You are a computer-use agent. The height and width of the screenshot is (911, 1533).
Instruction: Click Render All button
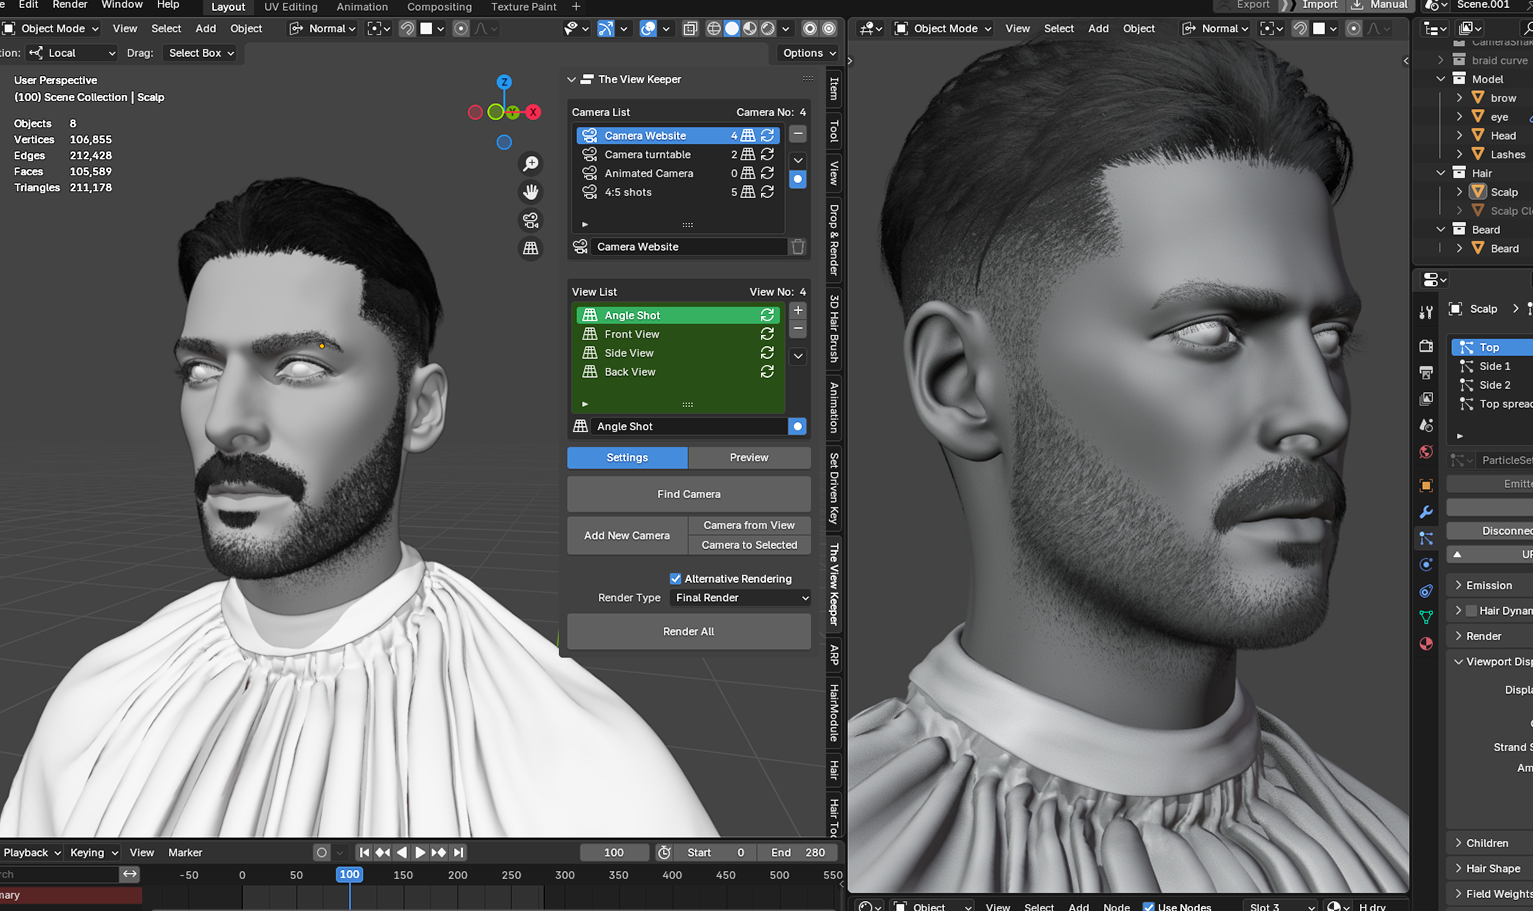point(689,631)
